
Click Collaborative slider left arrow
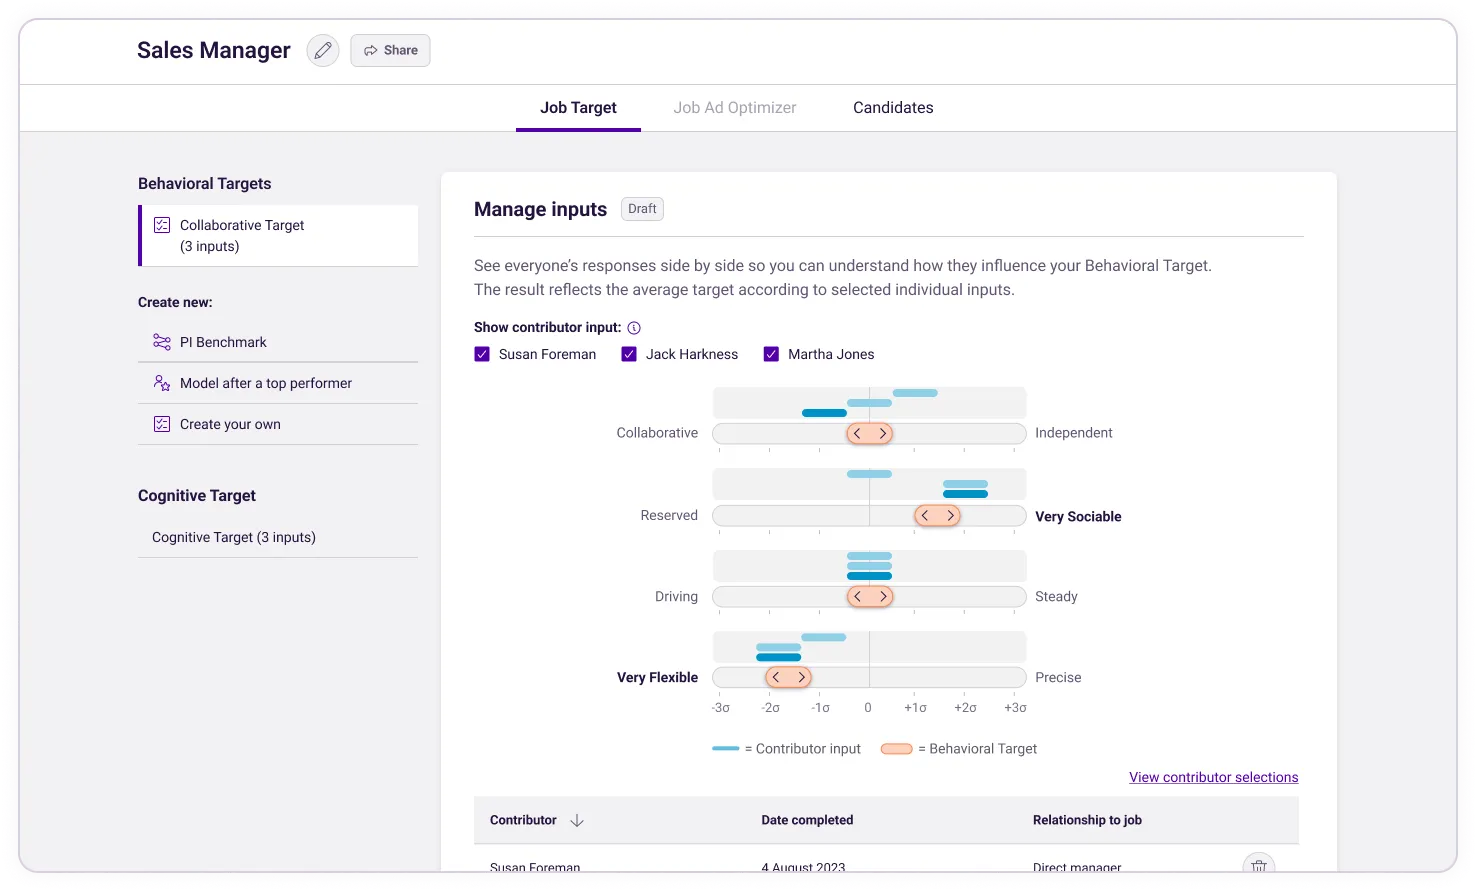858,433
